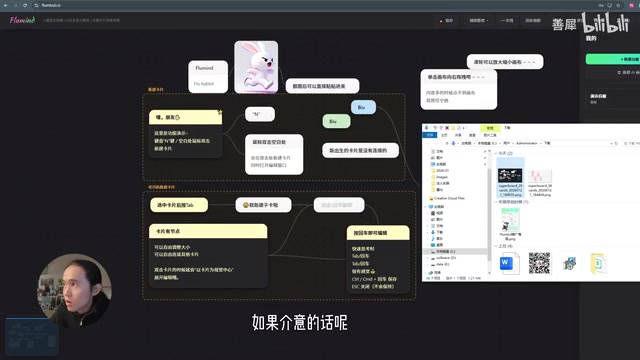
Task: Click the save button with the yellow icon in the Flumind header
Action: 447,20
